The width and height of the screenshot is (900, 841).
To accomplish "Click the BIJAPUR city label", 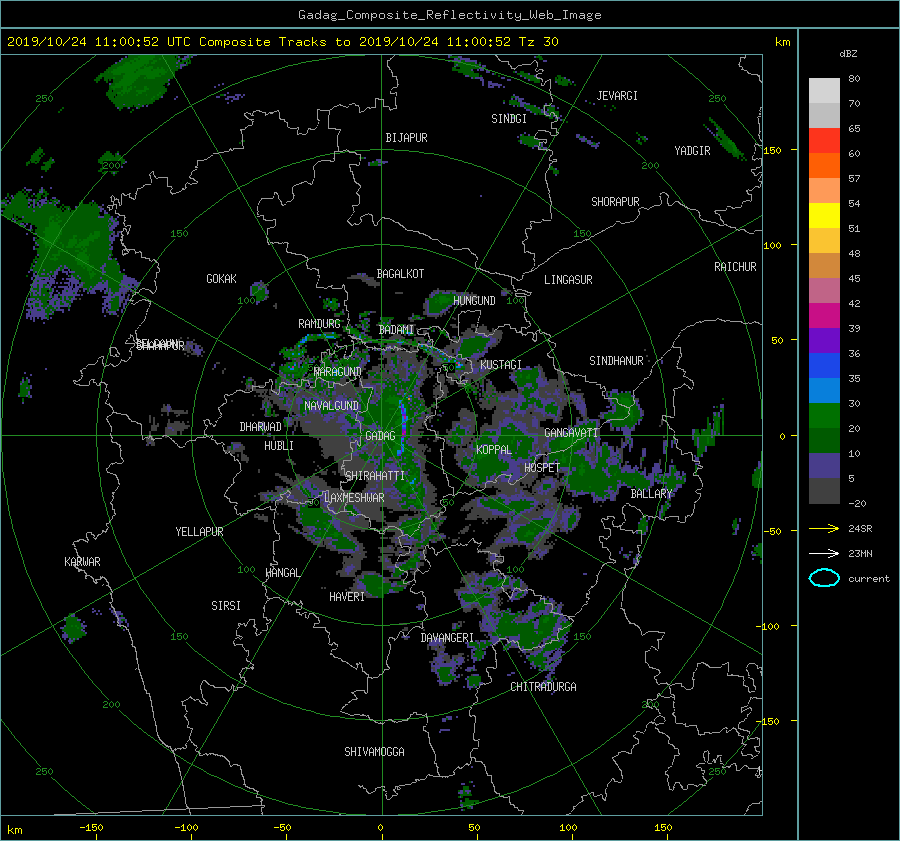I will (406, 138).
